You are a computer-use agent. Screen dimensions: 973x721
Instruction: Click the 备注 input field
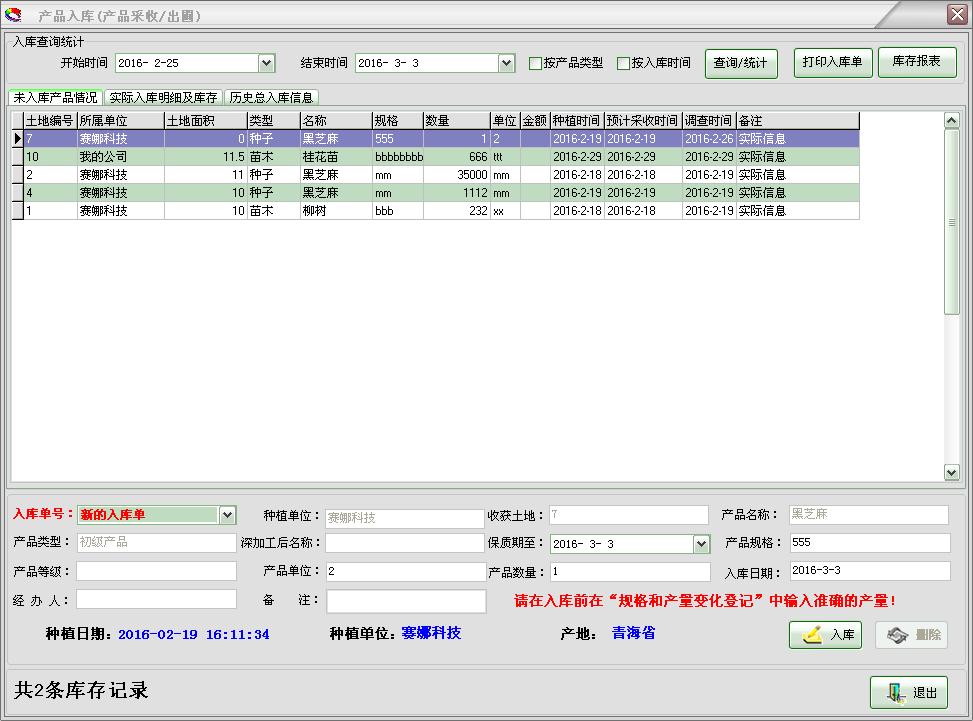(406, 601)
